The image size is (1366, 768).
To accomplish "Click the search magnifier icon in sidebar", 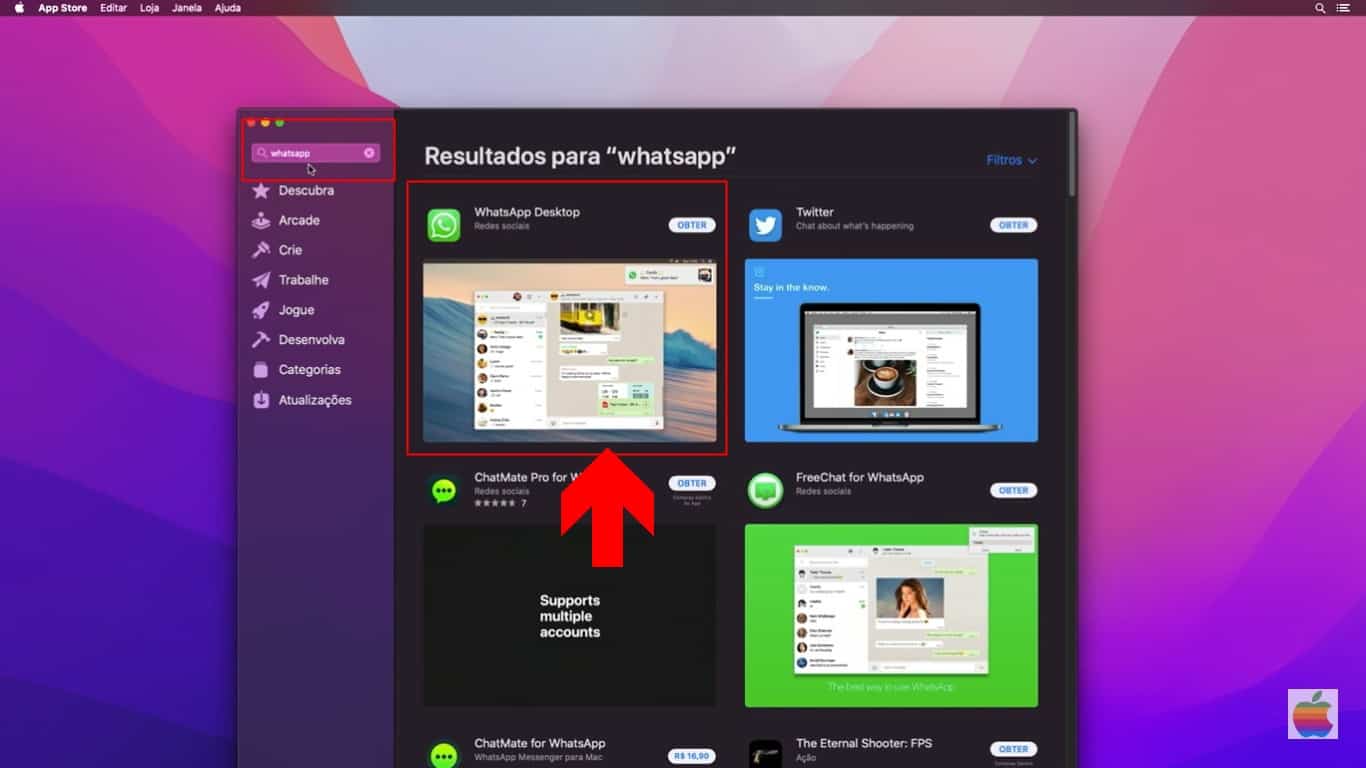I will (262, 153).
